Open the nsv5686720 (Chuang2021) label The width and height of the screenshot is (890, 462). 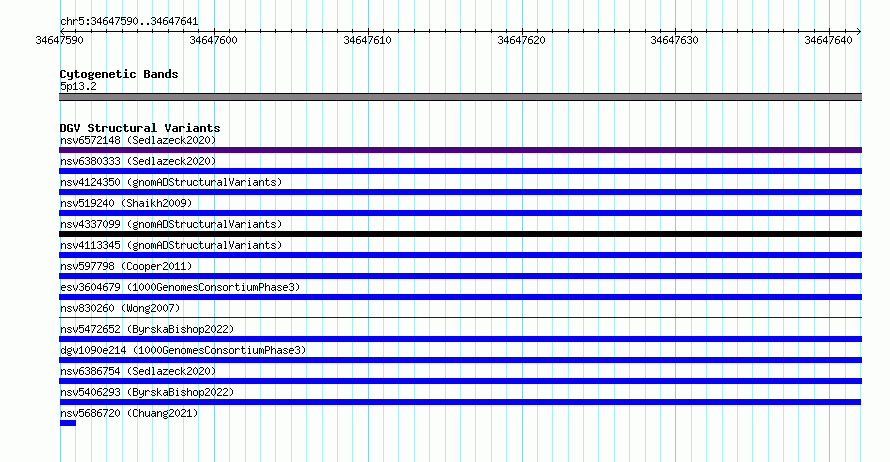click(x=129, y=413)
